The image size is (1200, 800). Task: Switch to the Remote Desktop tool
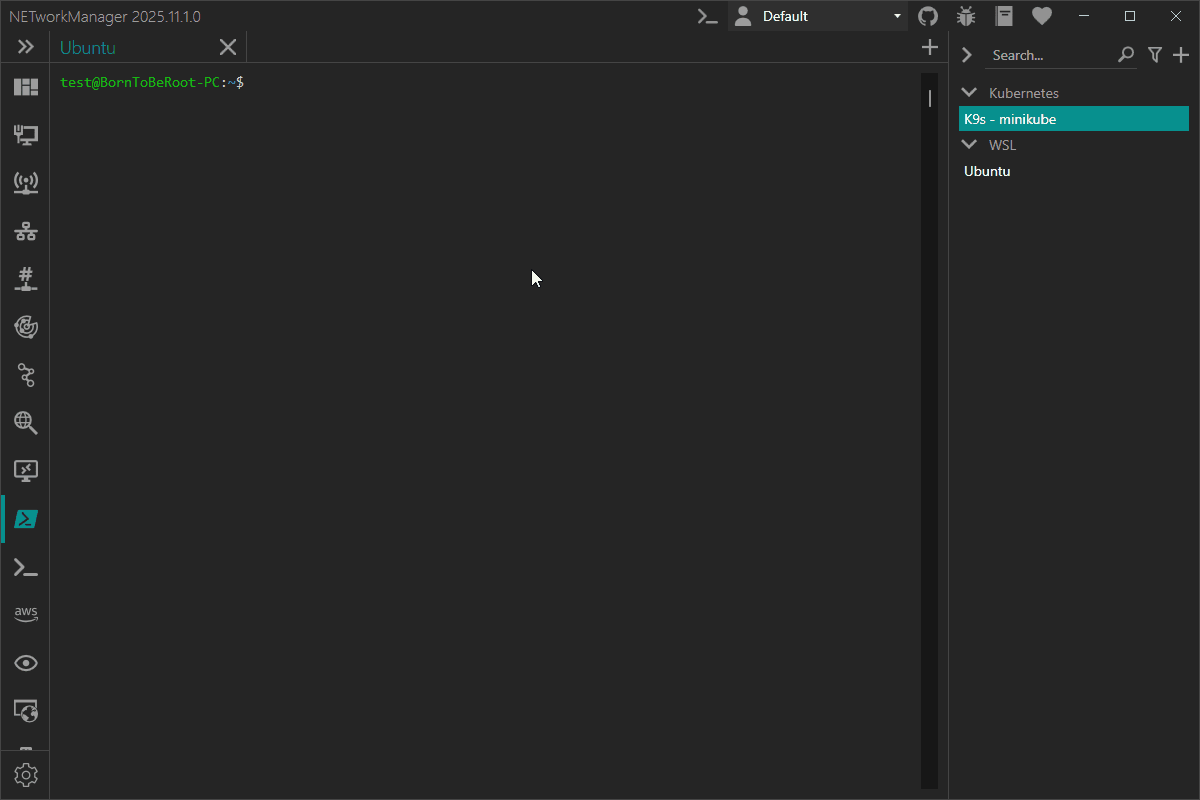[25, 471]
